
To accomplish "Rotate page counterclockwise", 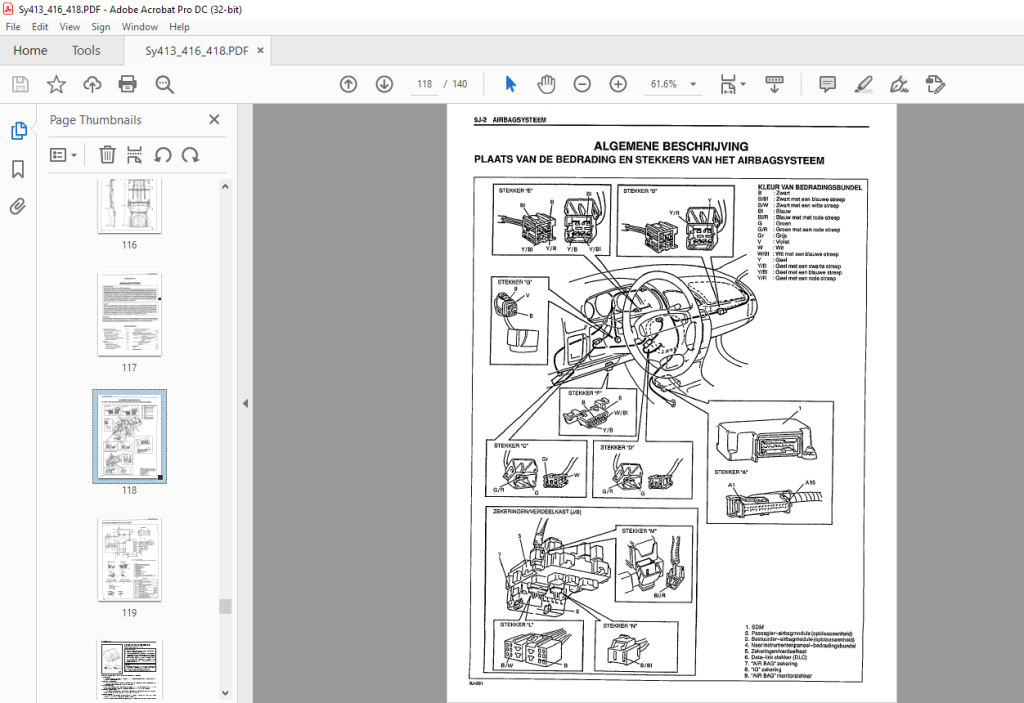I will click(163, 155).
